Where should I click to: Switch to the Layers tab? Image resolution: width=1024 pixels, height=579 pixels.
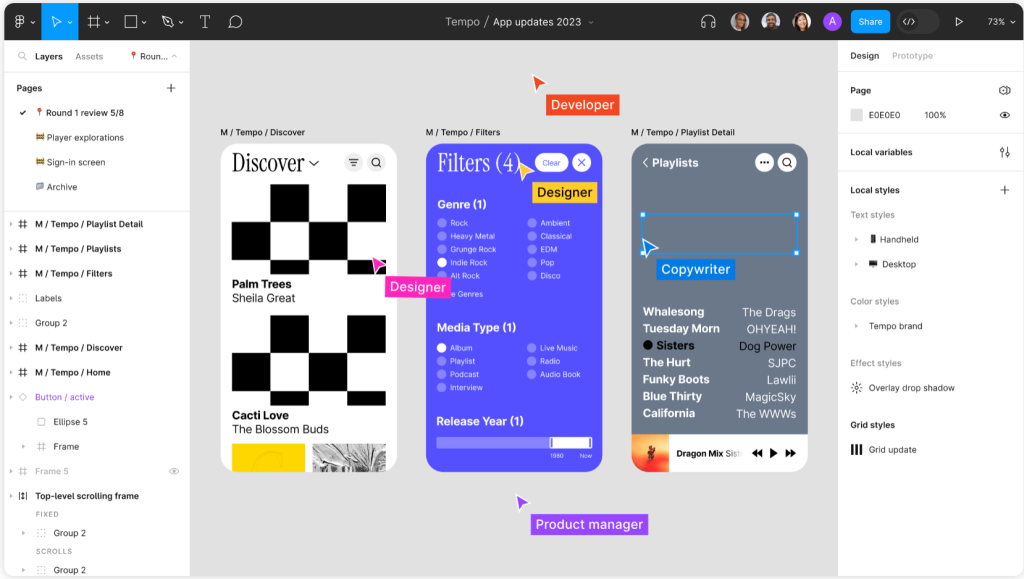point(49,56)
